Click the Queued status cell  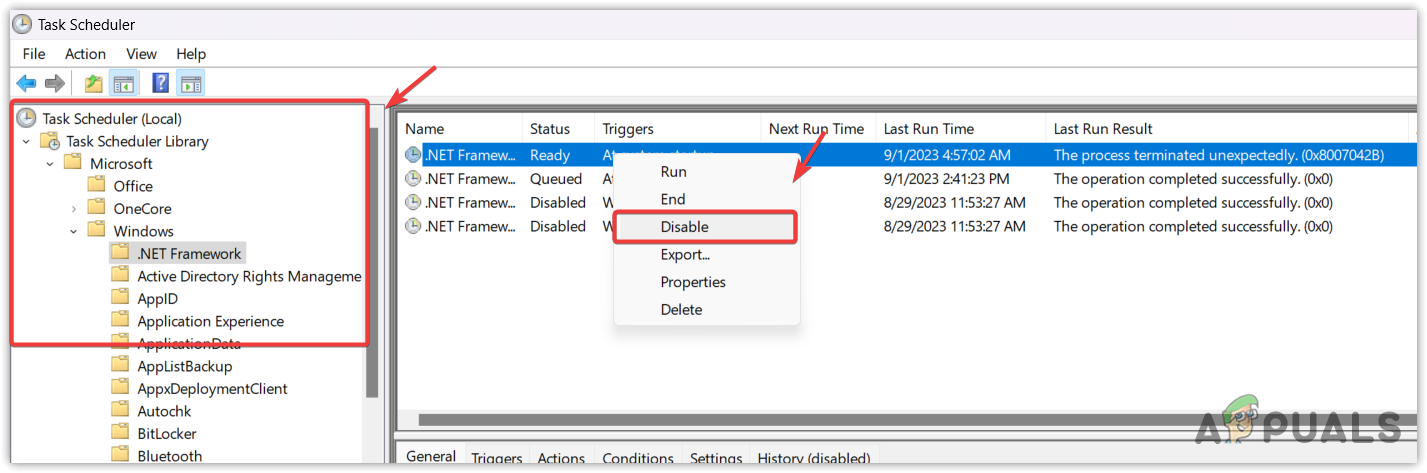coord(556,179)
